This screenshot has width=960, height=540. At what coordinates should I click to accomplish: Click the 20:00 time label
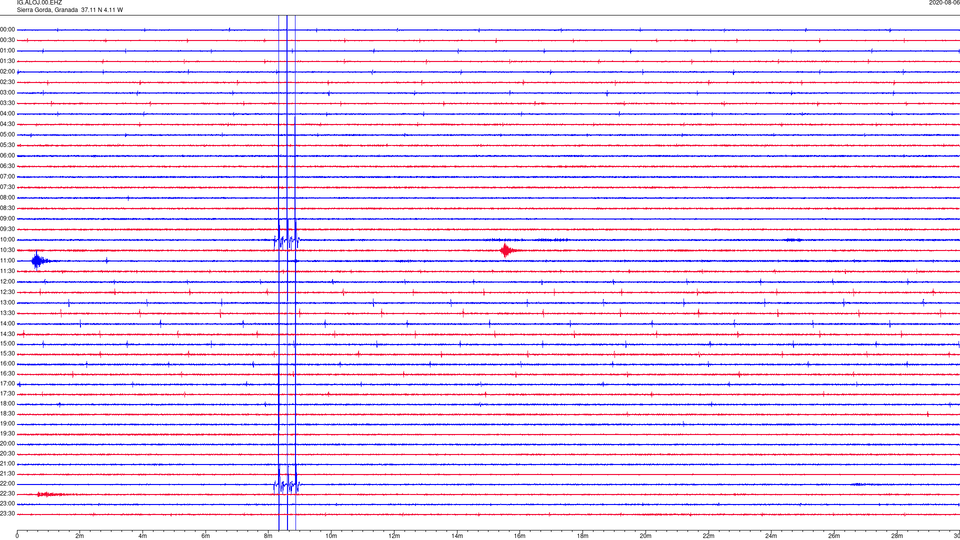click(x=7, y=444)
